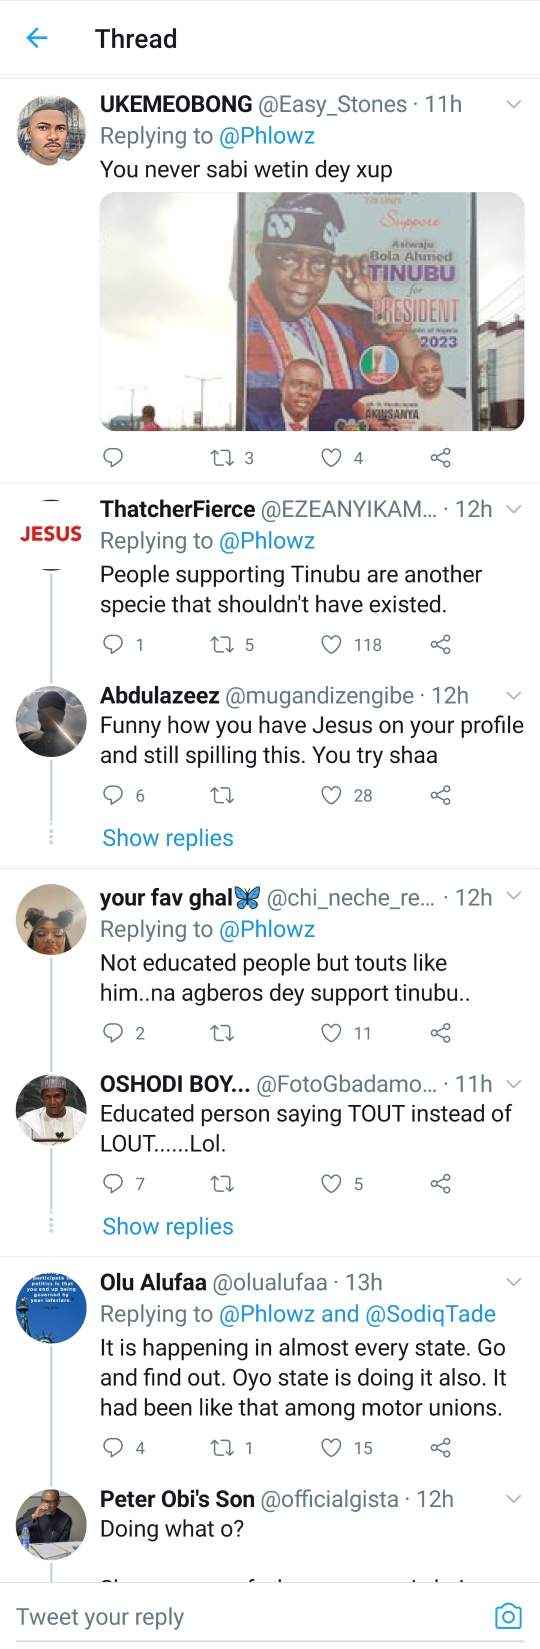The height and width of the screenshot is (1649, 540).
Task: Like UKEMEOBONG's tweet with 4 likes
Action: click(331, 457)
